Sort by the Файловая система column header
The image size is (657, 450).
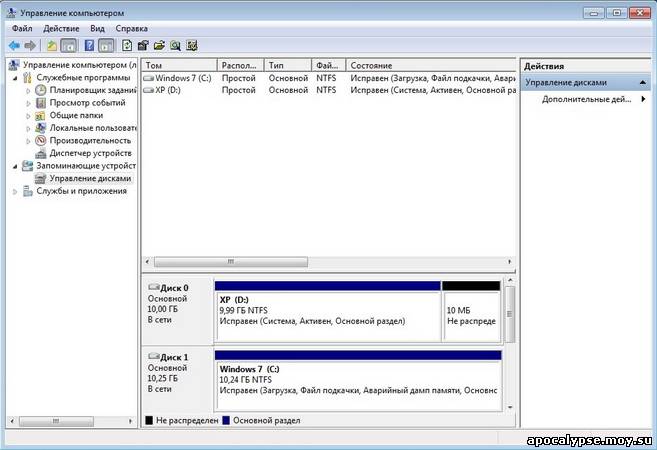(328, 65)
